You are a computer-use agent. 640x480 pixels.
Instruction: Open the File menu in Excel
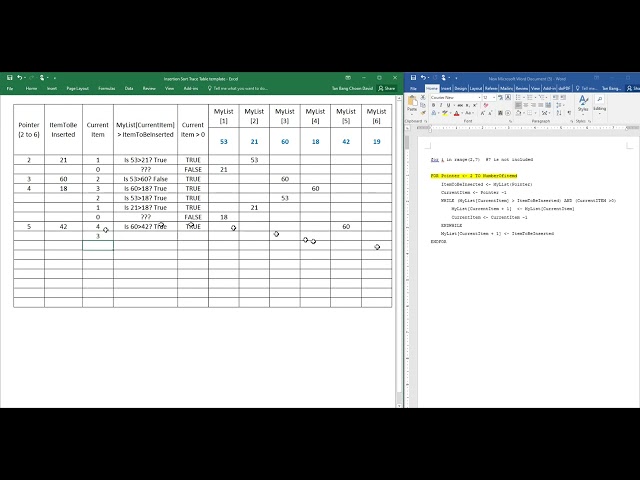click(x=10, y=88)
